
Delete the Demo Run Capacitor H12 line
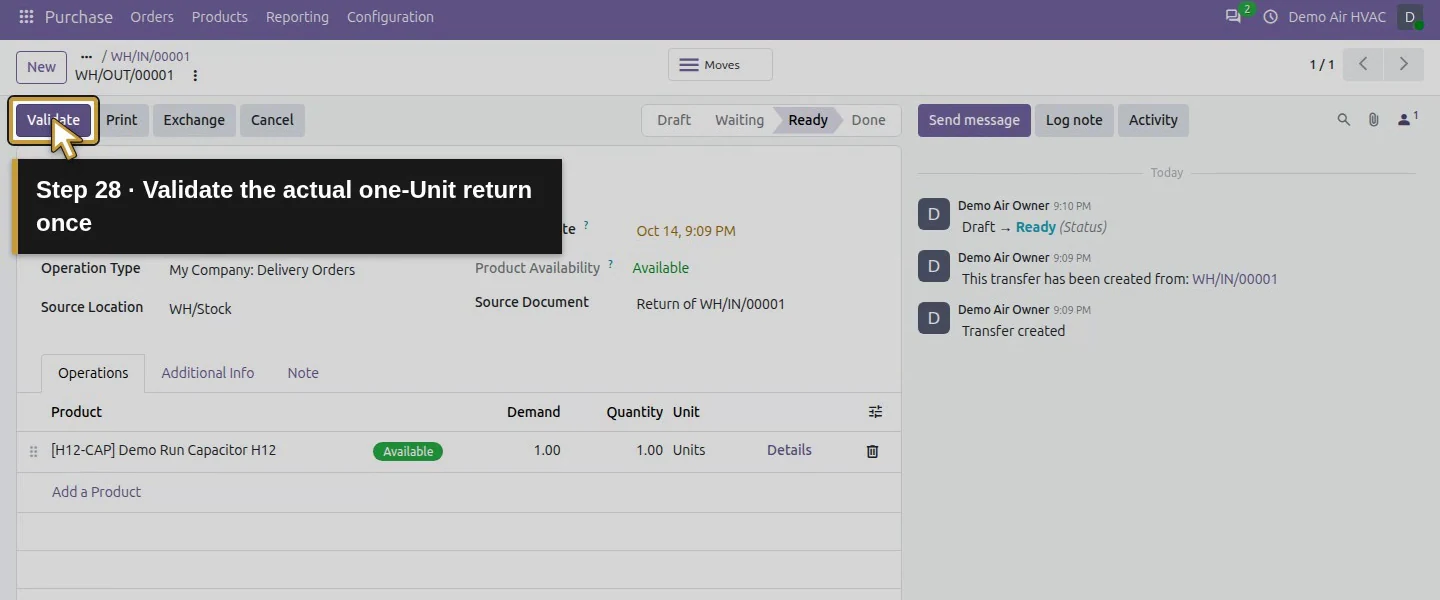[872, 451]
